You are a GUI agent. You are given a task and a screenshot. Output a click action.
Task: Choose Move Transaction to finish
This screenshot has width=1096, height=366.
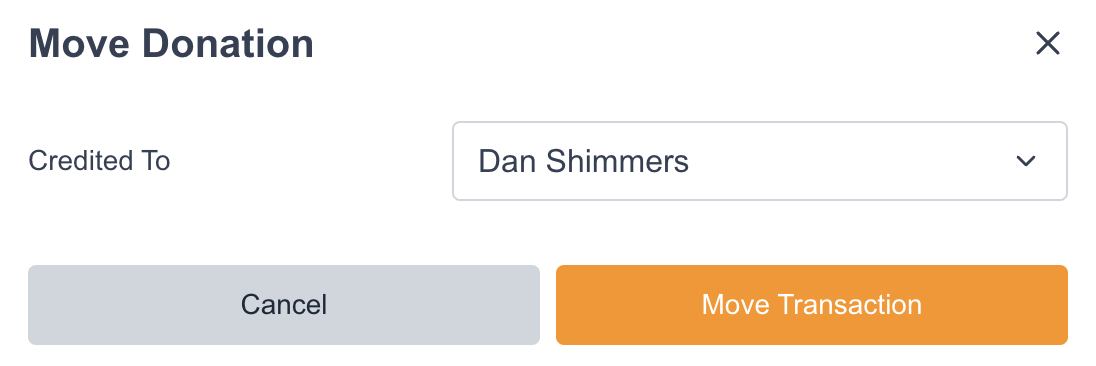point(812,305)
